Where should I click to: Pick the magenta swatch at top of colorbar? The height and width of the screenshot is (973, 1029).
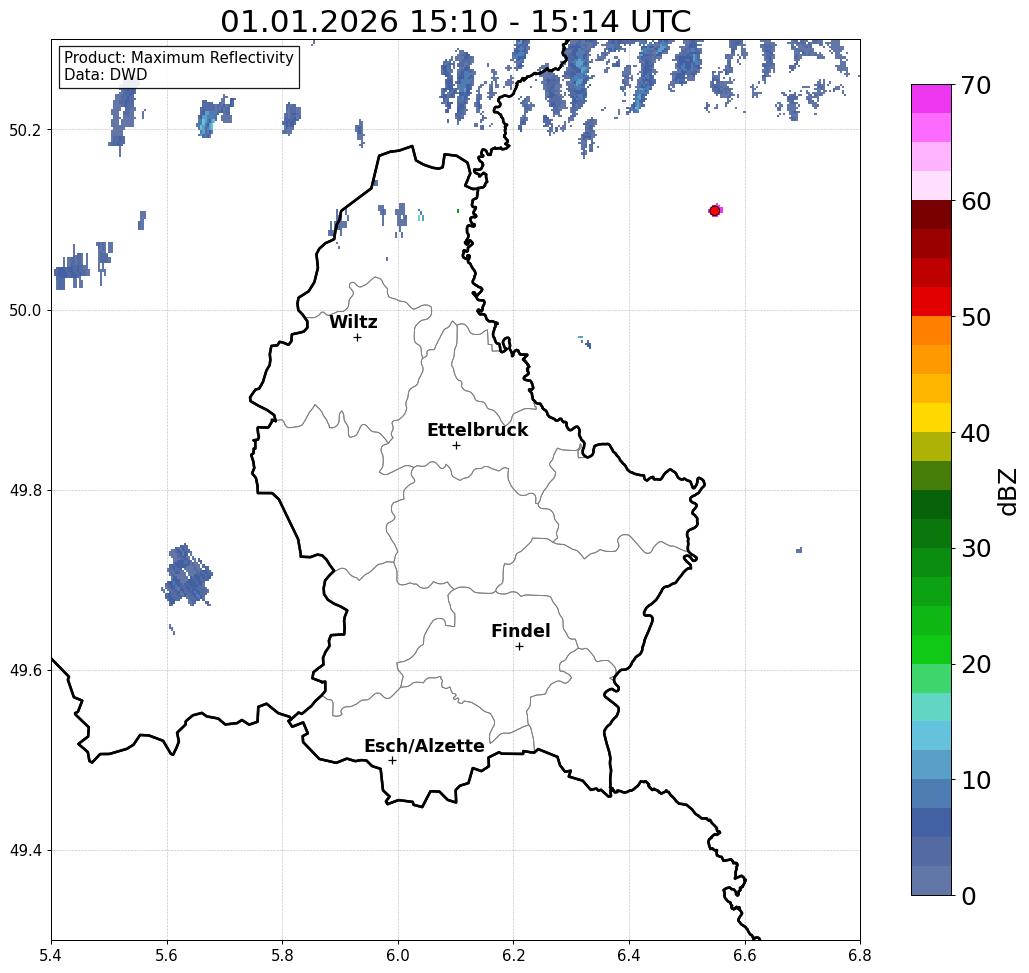click(931, 99)
